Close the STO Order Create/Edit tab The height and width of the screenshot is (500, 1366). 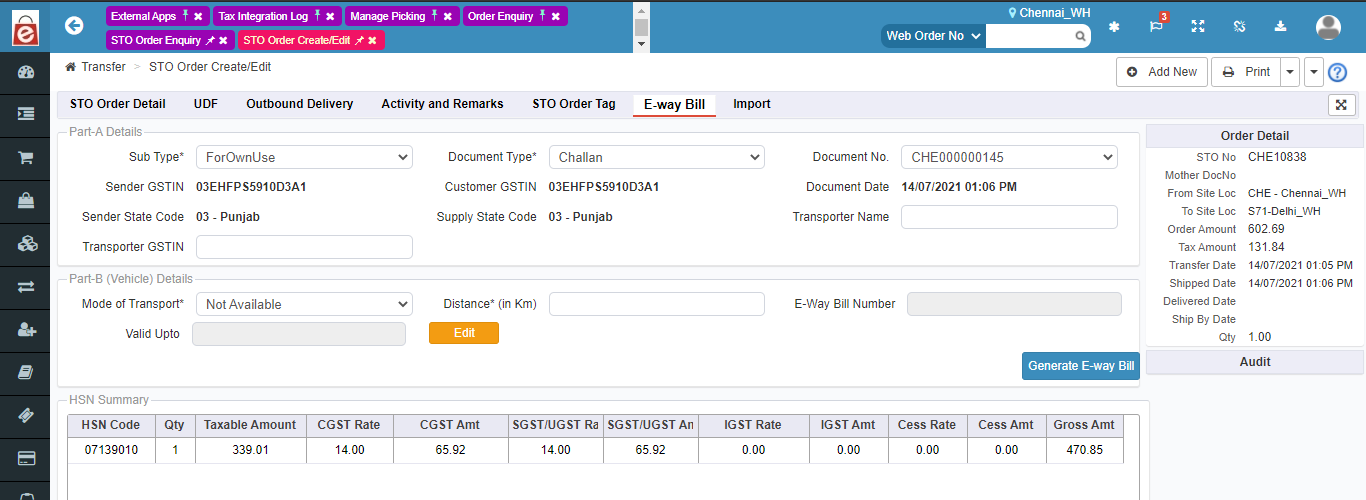click(372, 40)
